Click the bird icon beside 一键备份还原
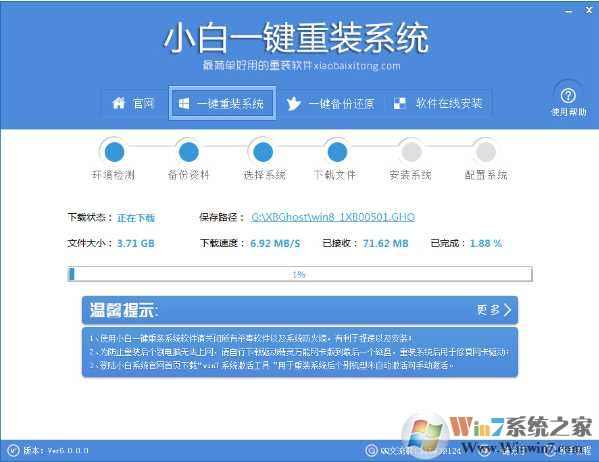The height and width of the screenshot is (462, 599). pos(293,104)
